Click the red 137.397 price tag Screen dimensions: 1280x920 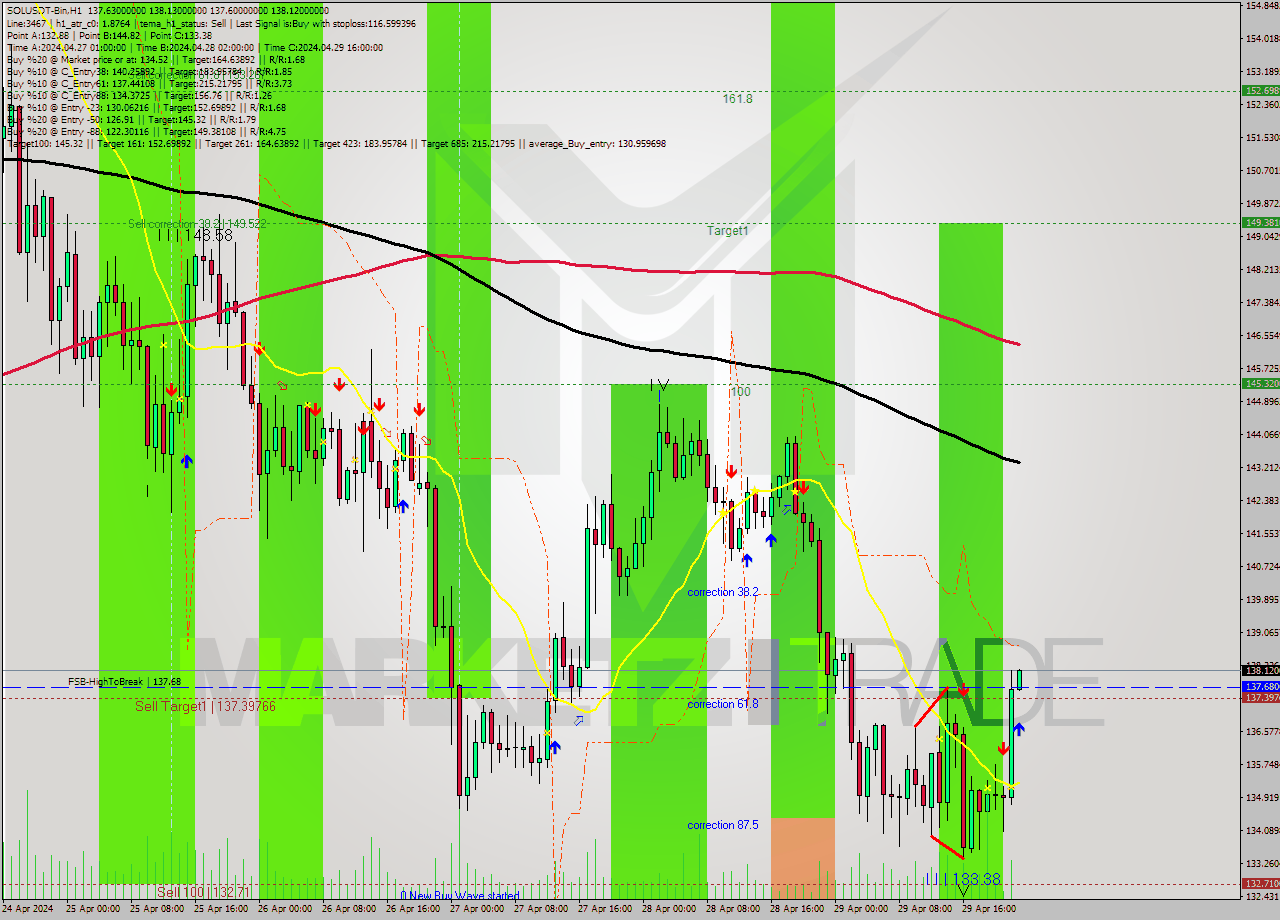pos(1260,698)
